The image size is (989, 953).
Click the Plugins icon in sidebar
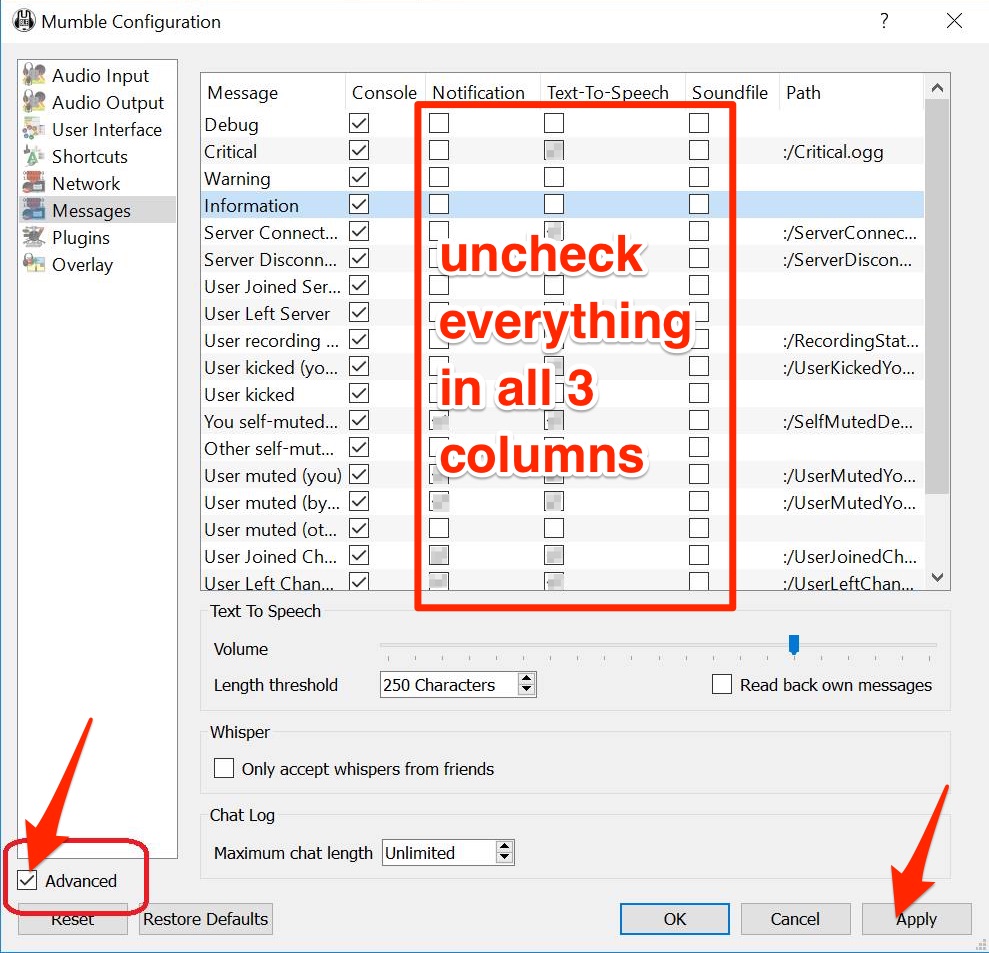(34, 237)
